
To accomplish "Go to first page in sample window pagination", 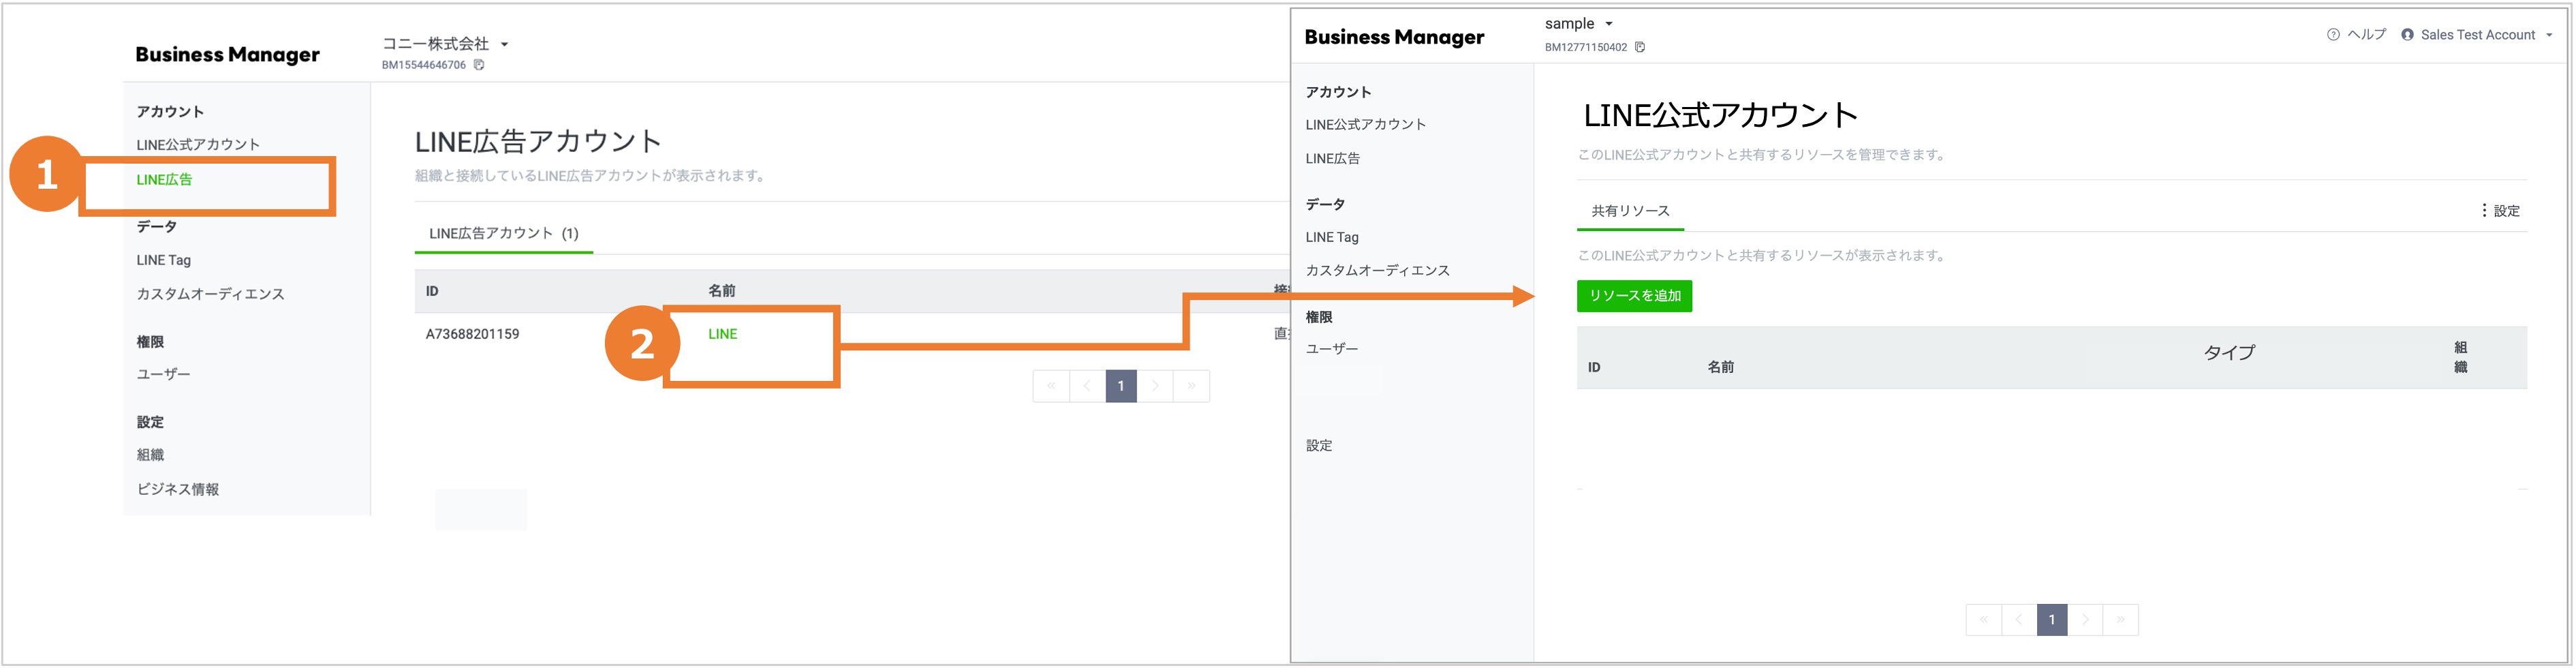I will (x=1984, y=620).
